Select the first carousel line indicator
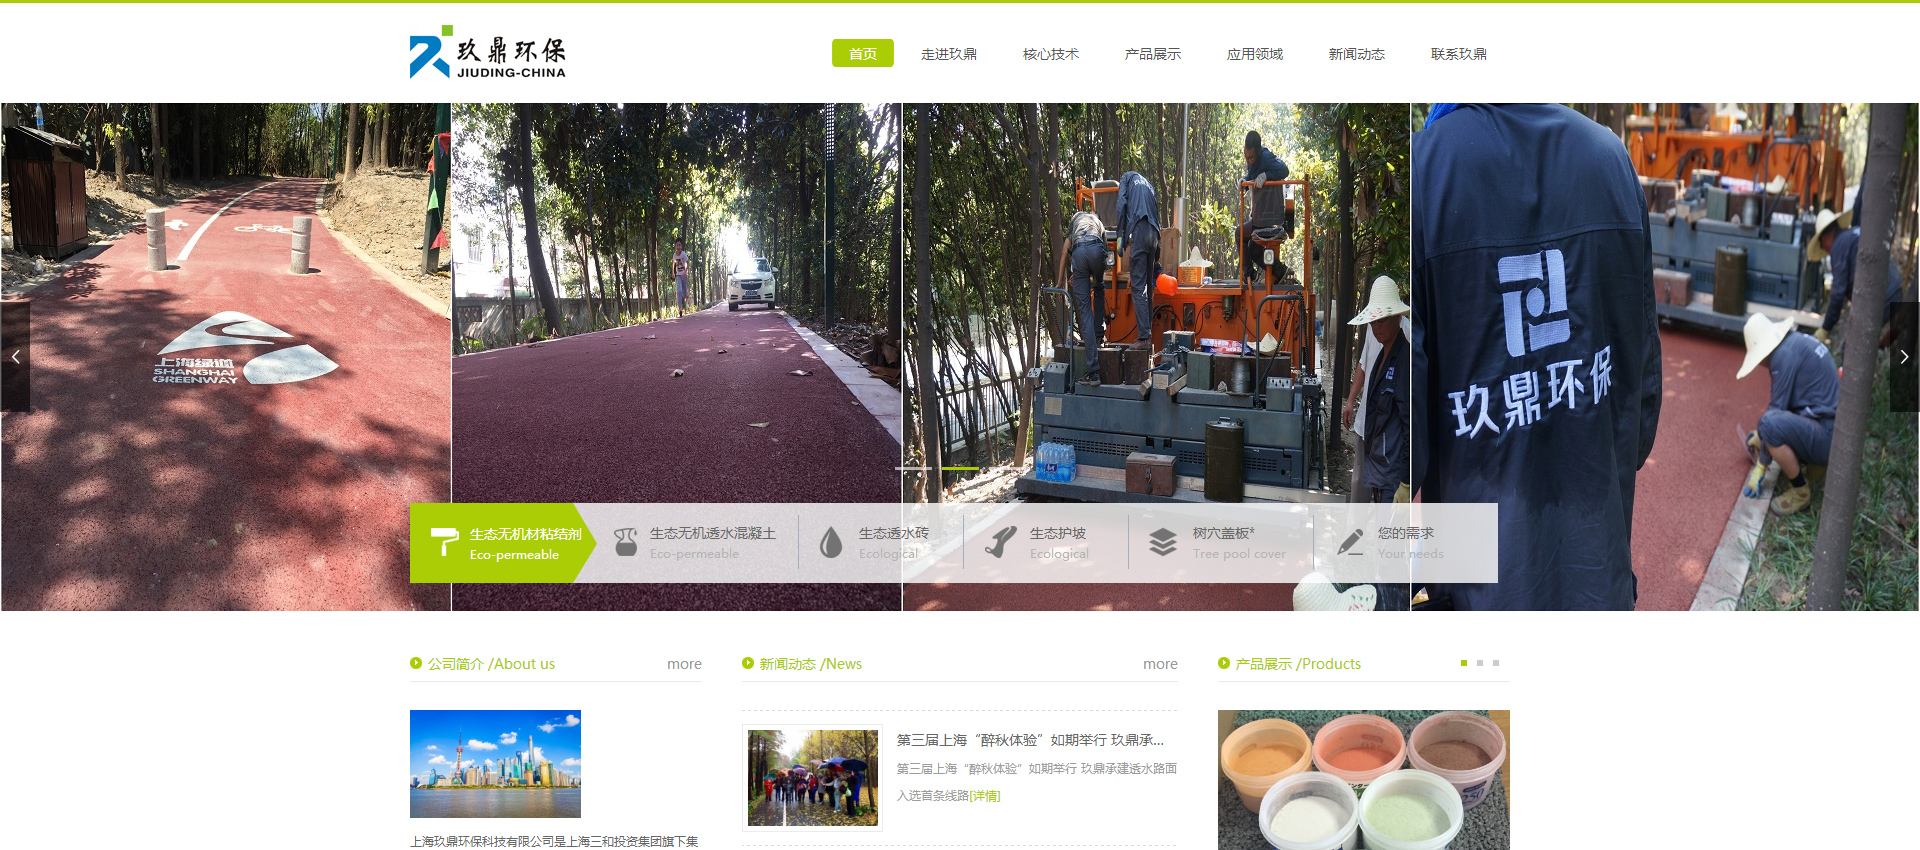 [x=913, y=468]
